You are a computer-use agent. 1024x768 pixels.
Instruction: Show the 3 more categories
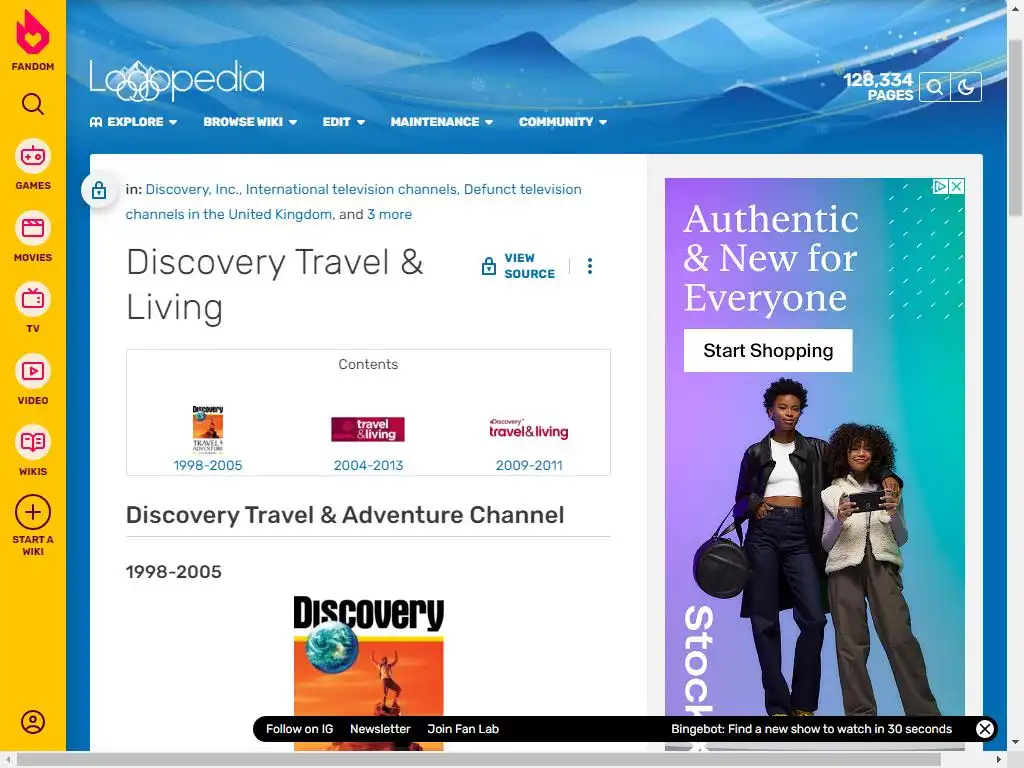coord(389,214)
